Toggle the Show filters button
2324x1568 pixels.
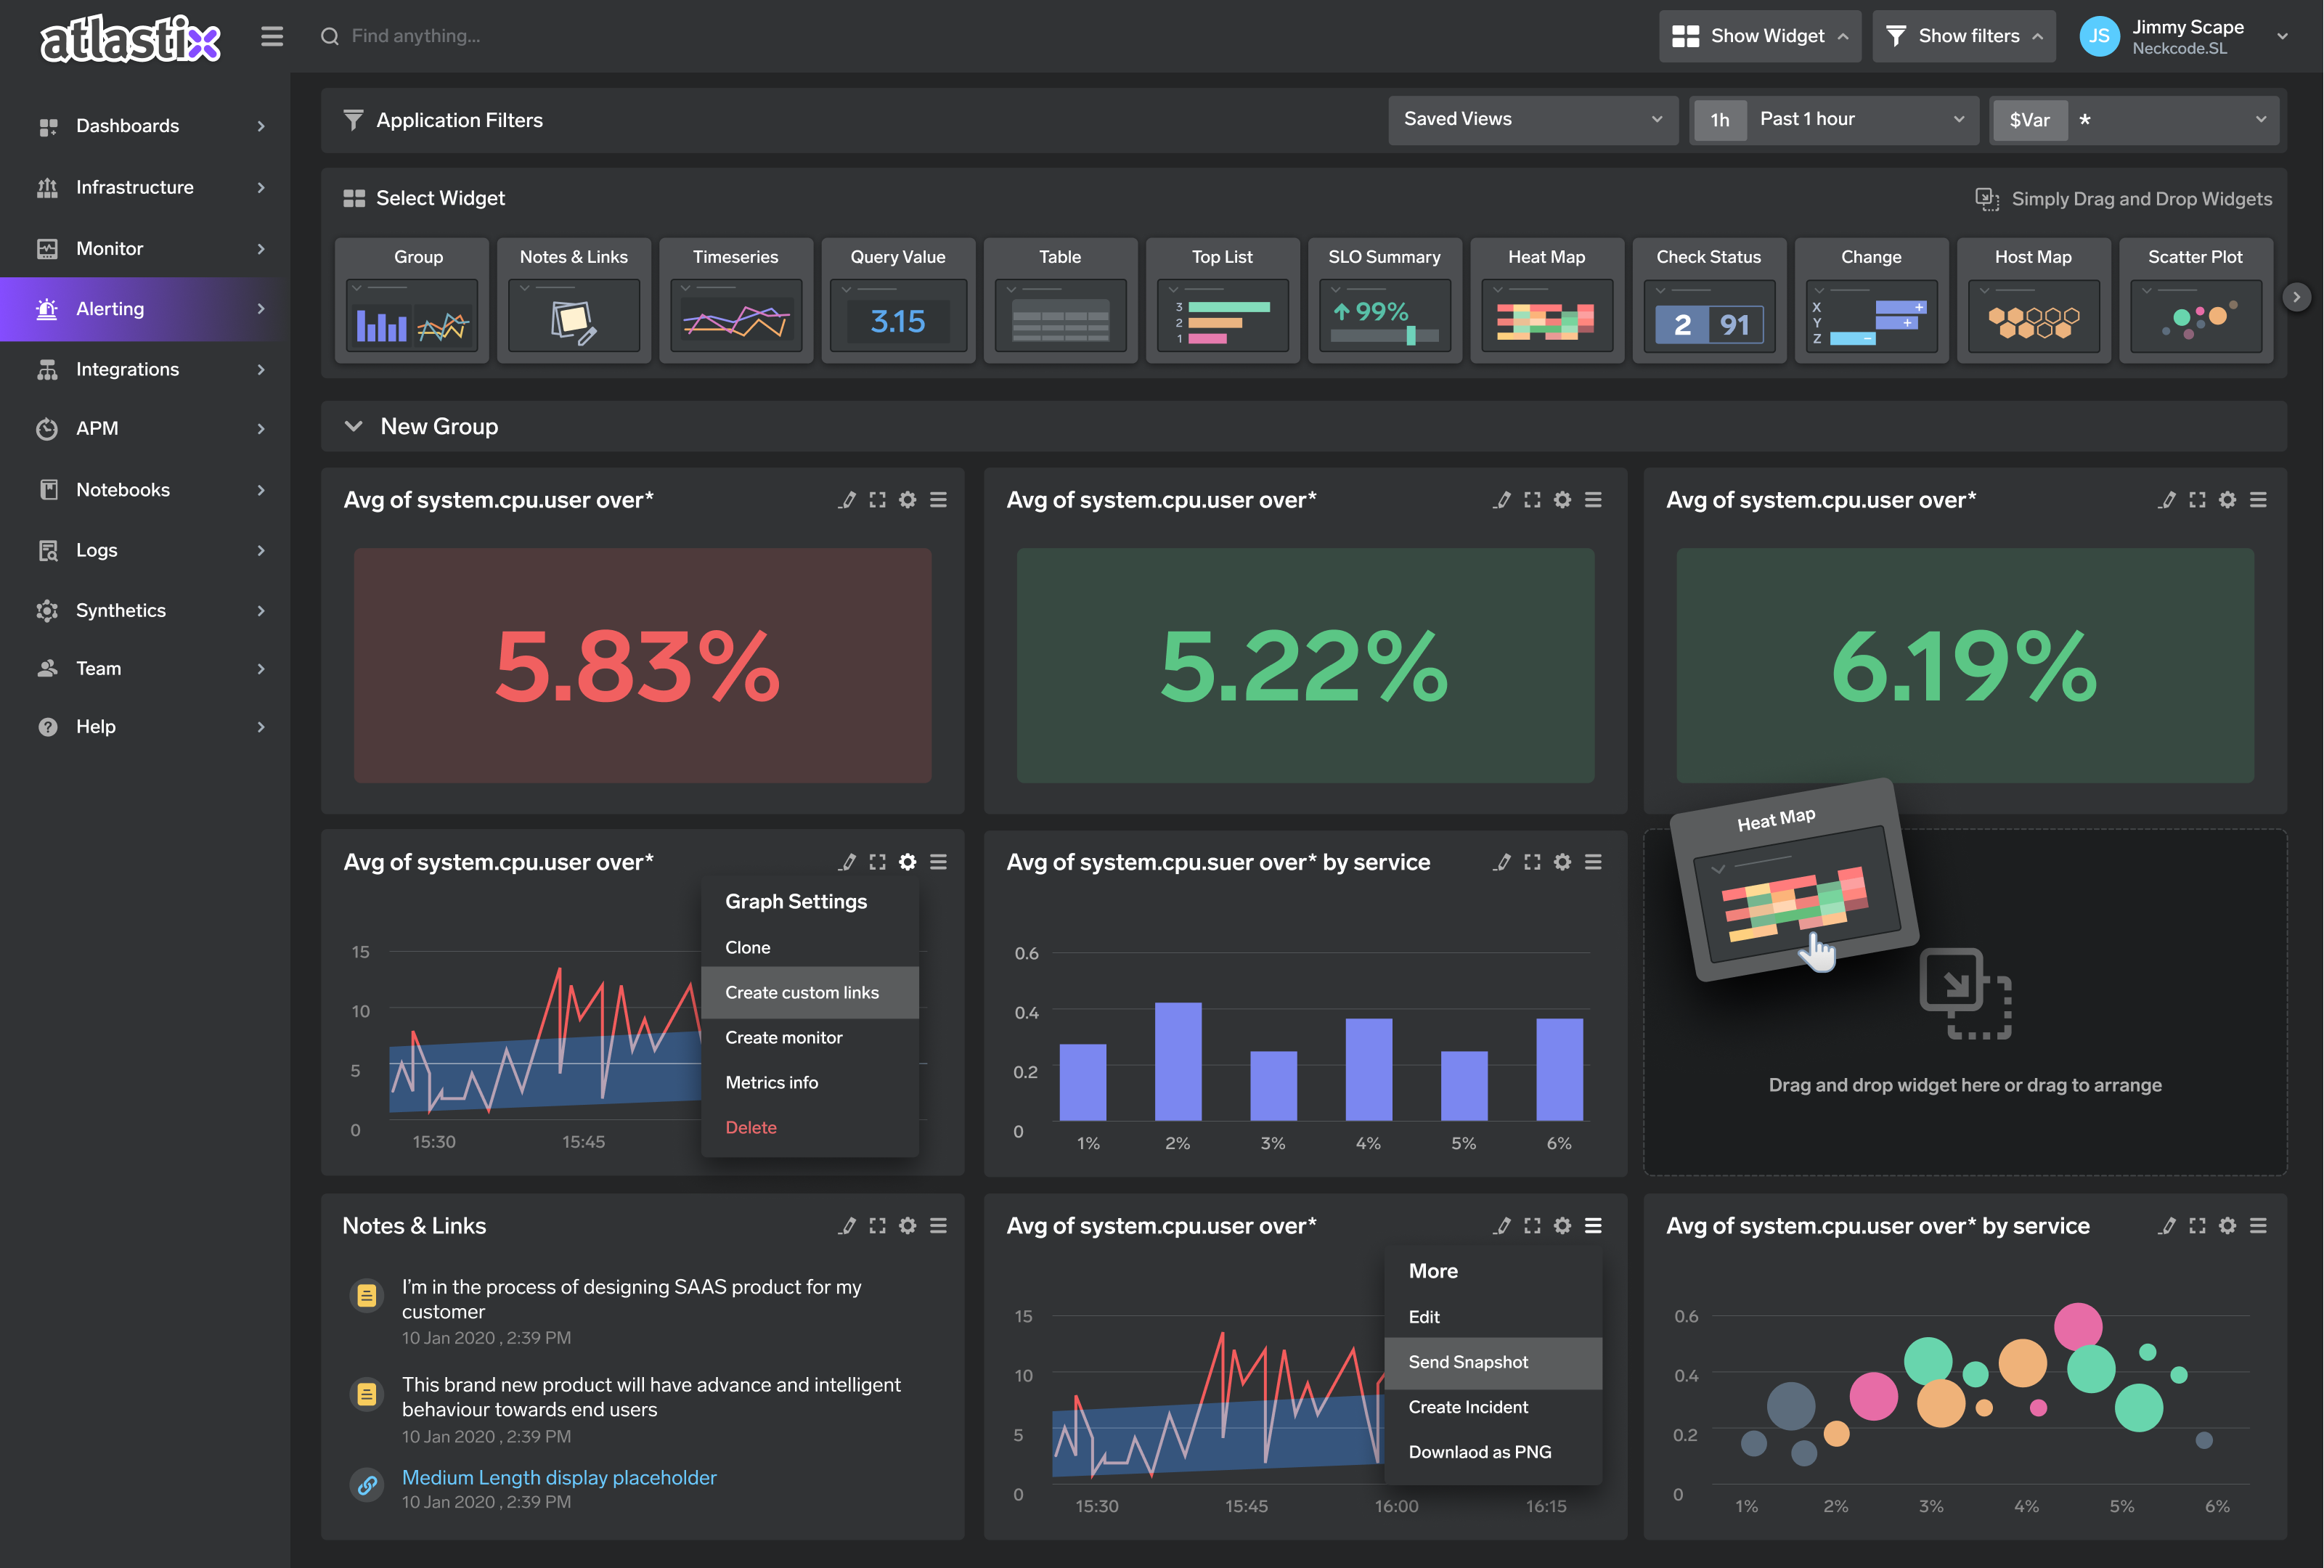point(1963,37)
